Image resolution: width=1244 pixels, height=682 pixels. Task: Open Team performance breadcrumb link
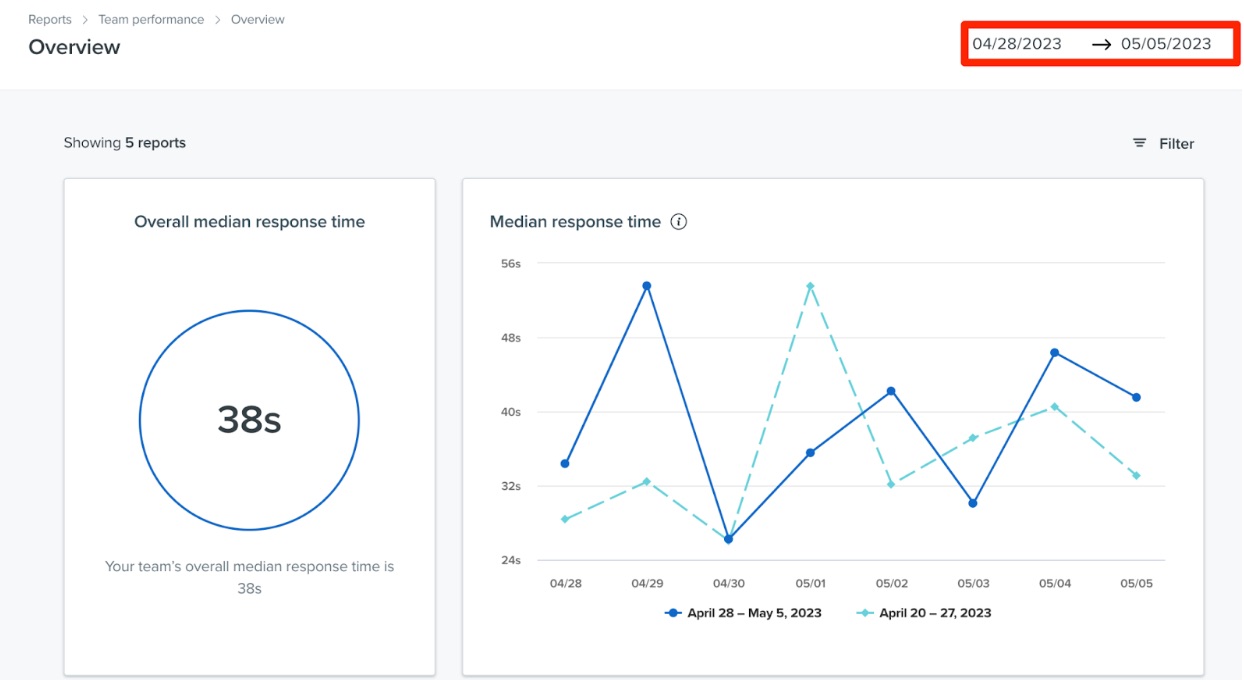click(x=151, y=20)
